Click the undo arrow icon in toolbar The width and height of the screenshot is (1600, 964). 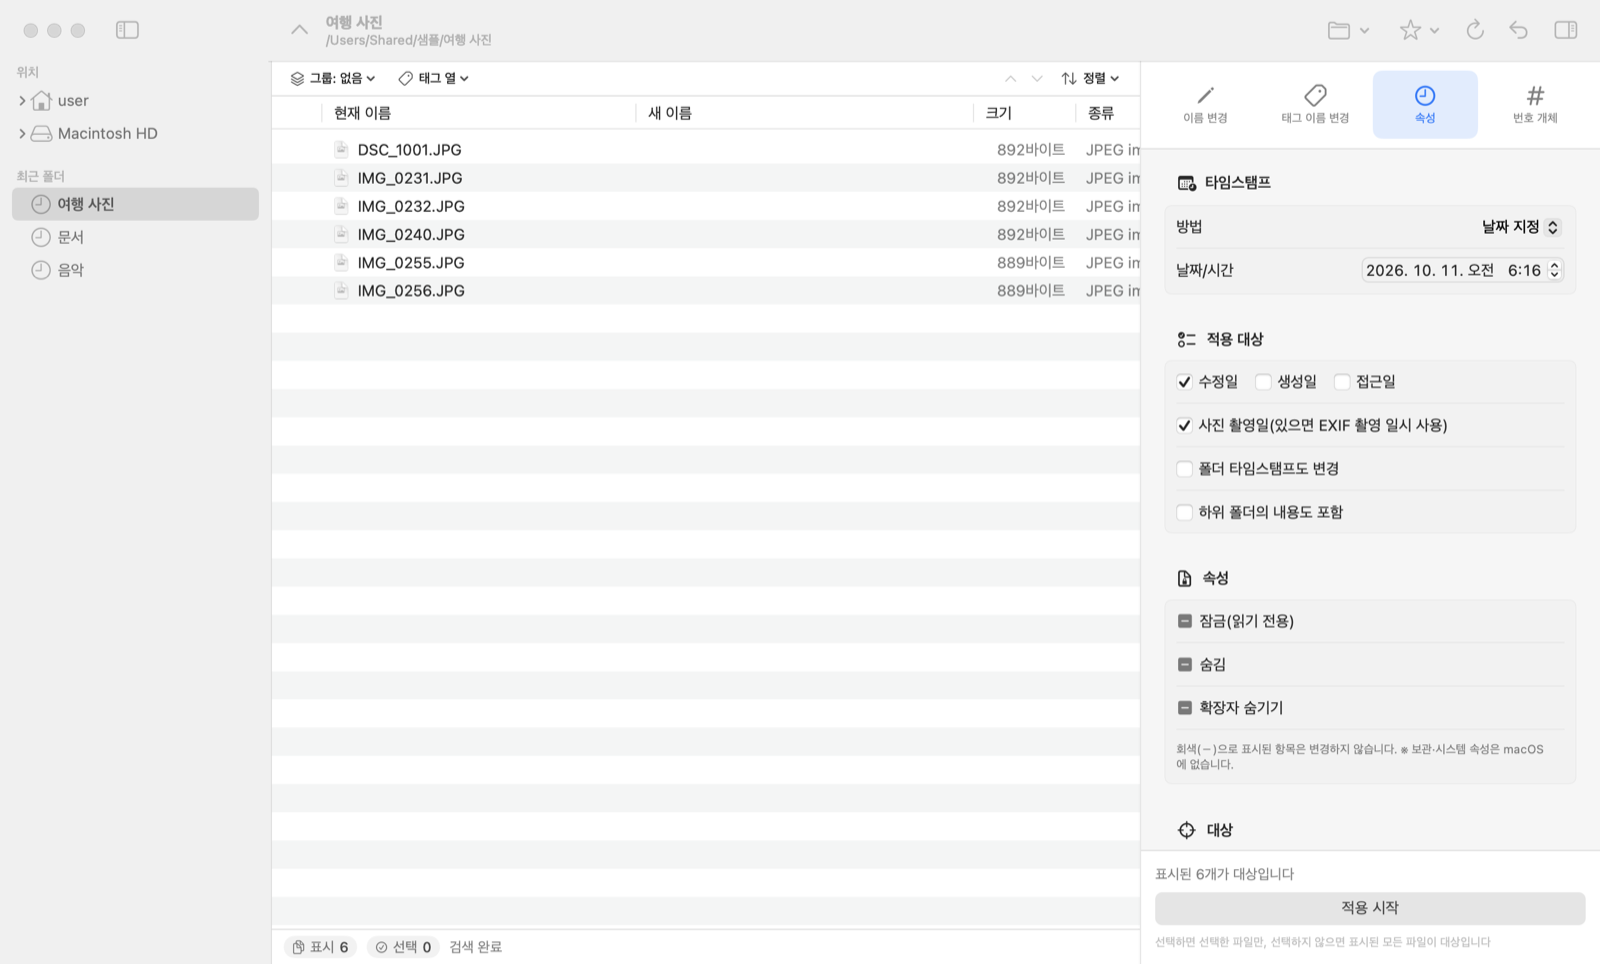(1518, 30)
